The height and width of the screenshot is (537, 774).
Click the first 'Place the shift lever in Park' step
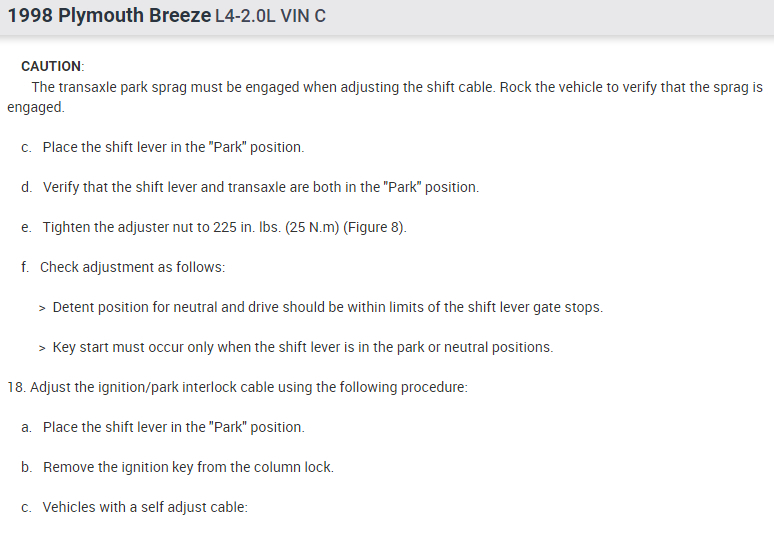click(173, 147)
